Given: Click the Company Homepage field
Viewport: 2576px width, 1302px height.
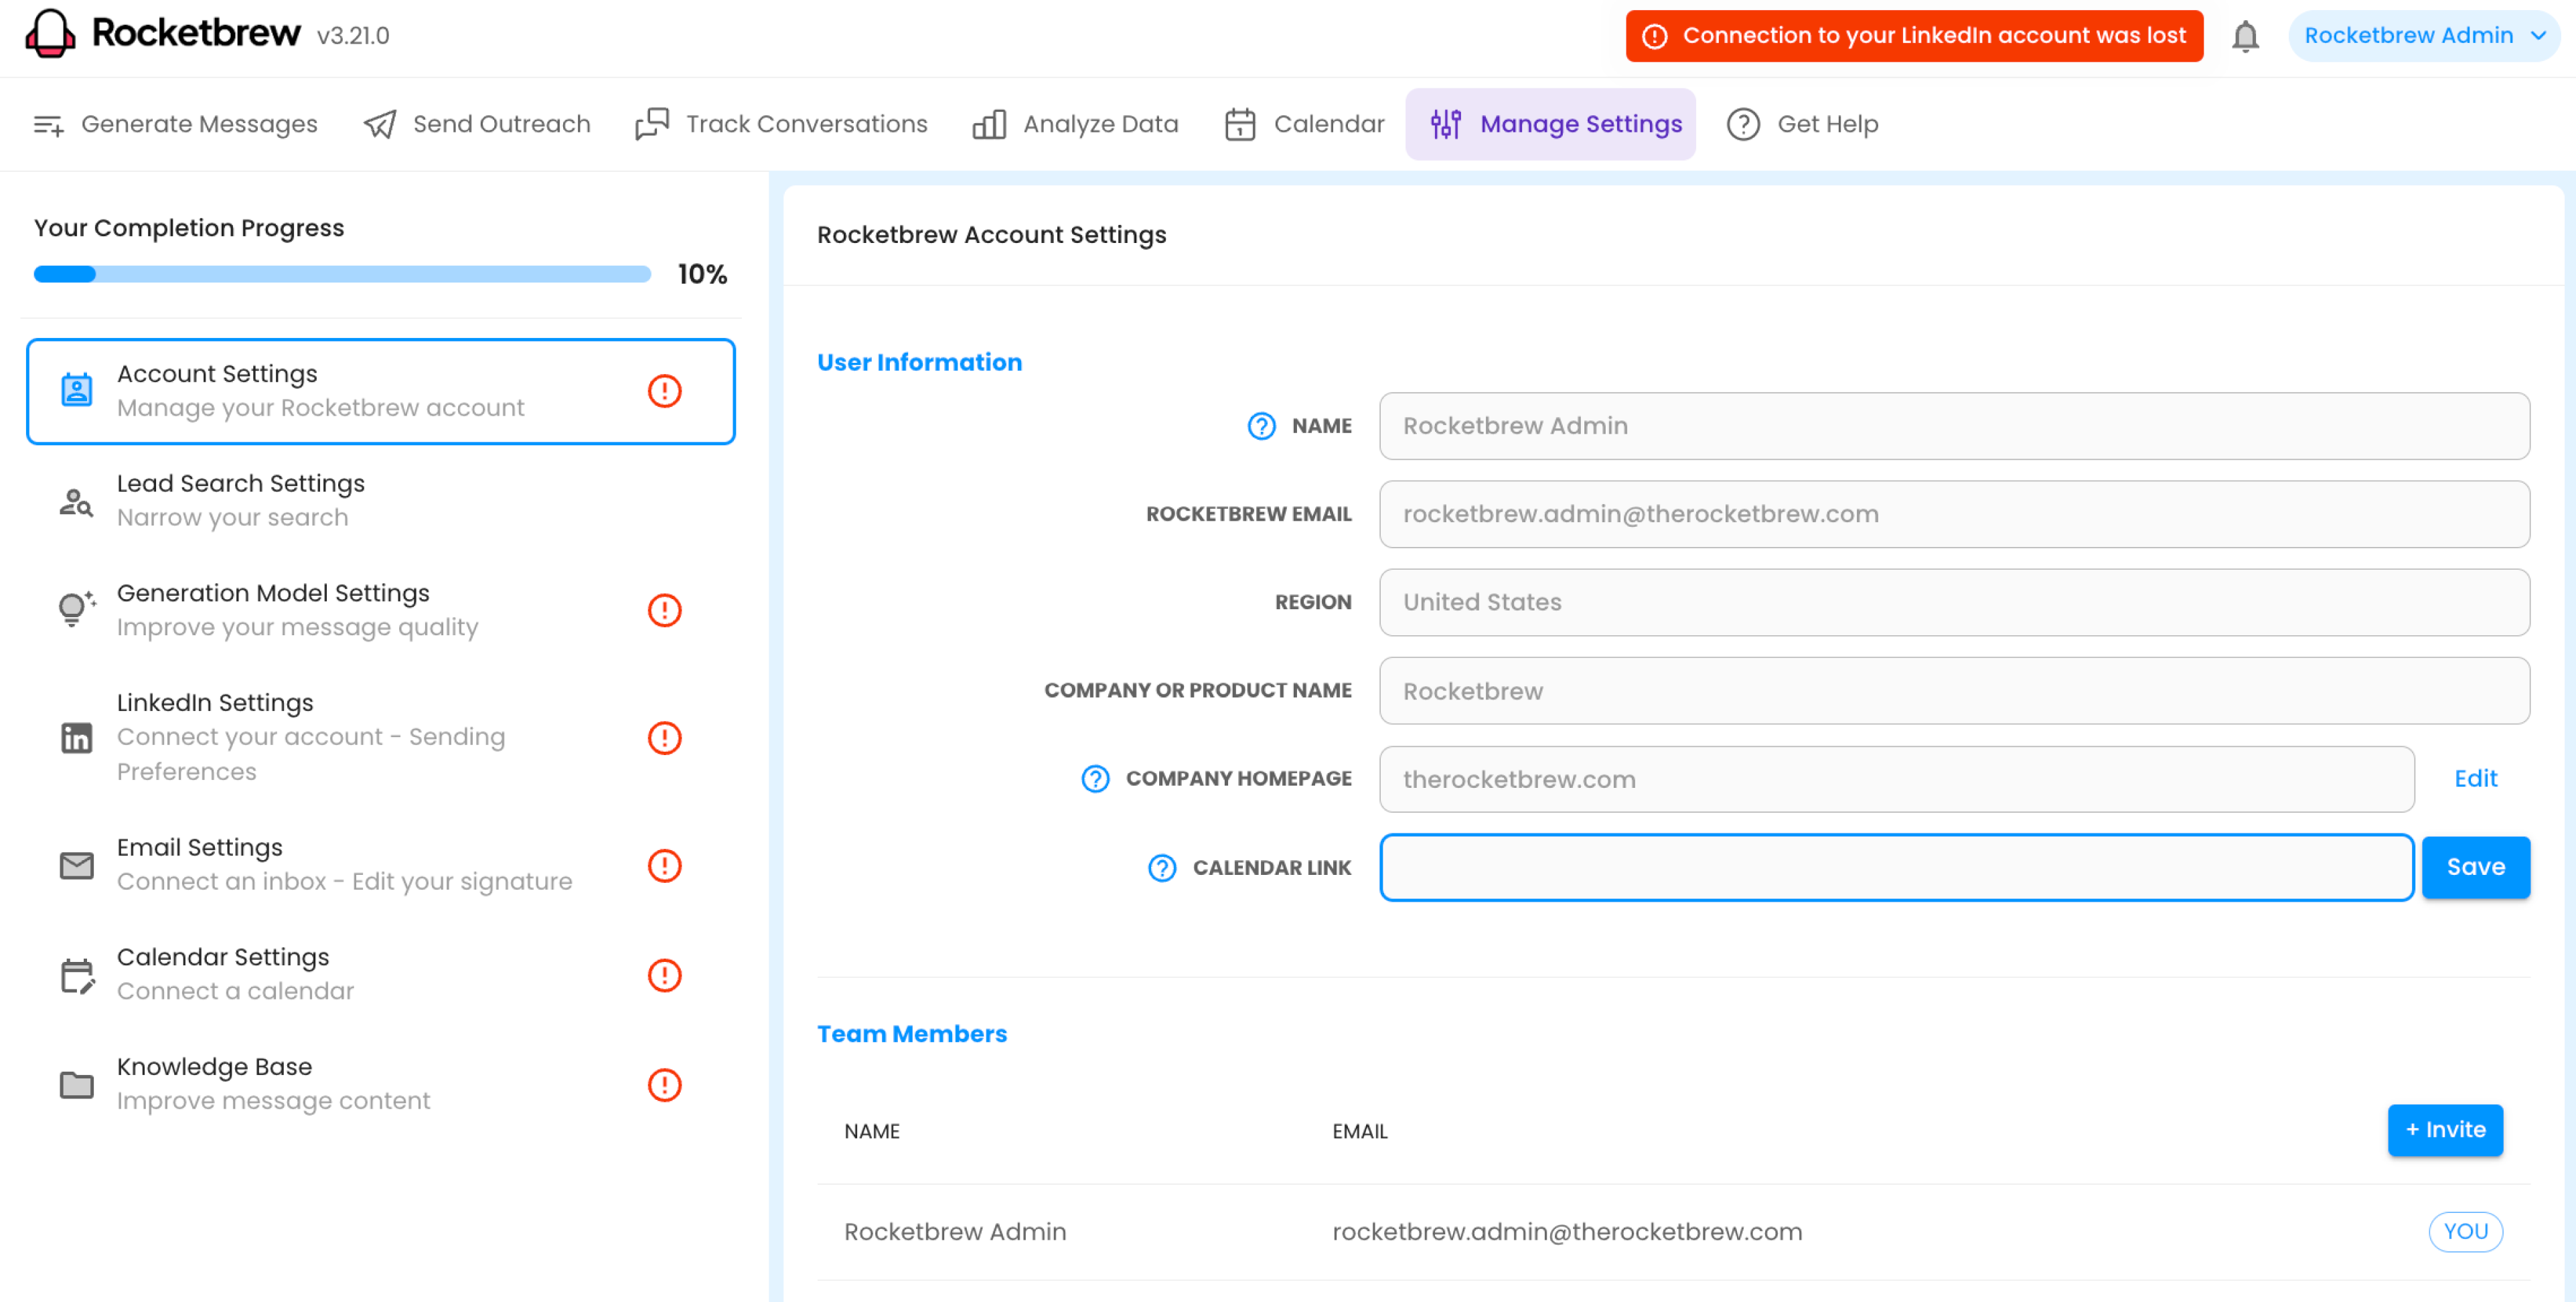Looking at the screenshot, I should pos(1896,779).
